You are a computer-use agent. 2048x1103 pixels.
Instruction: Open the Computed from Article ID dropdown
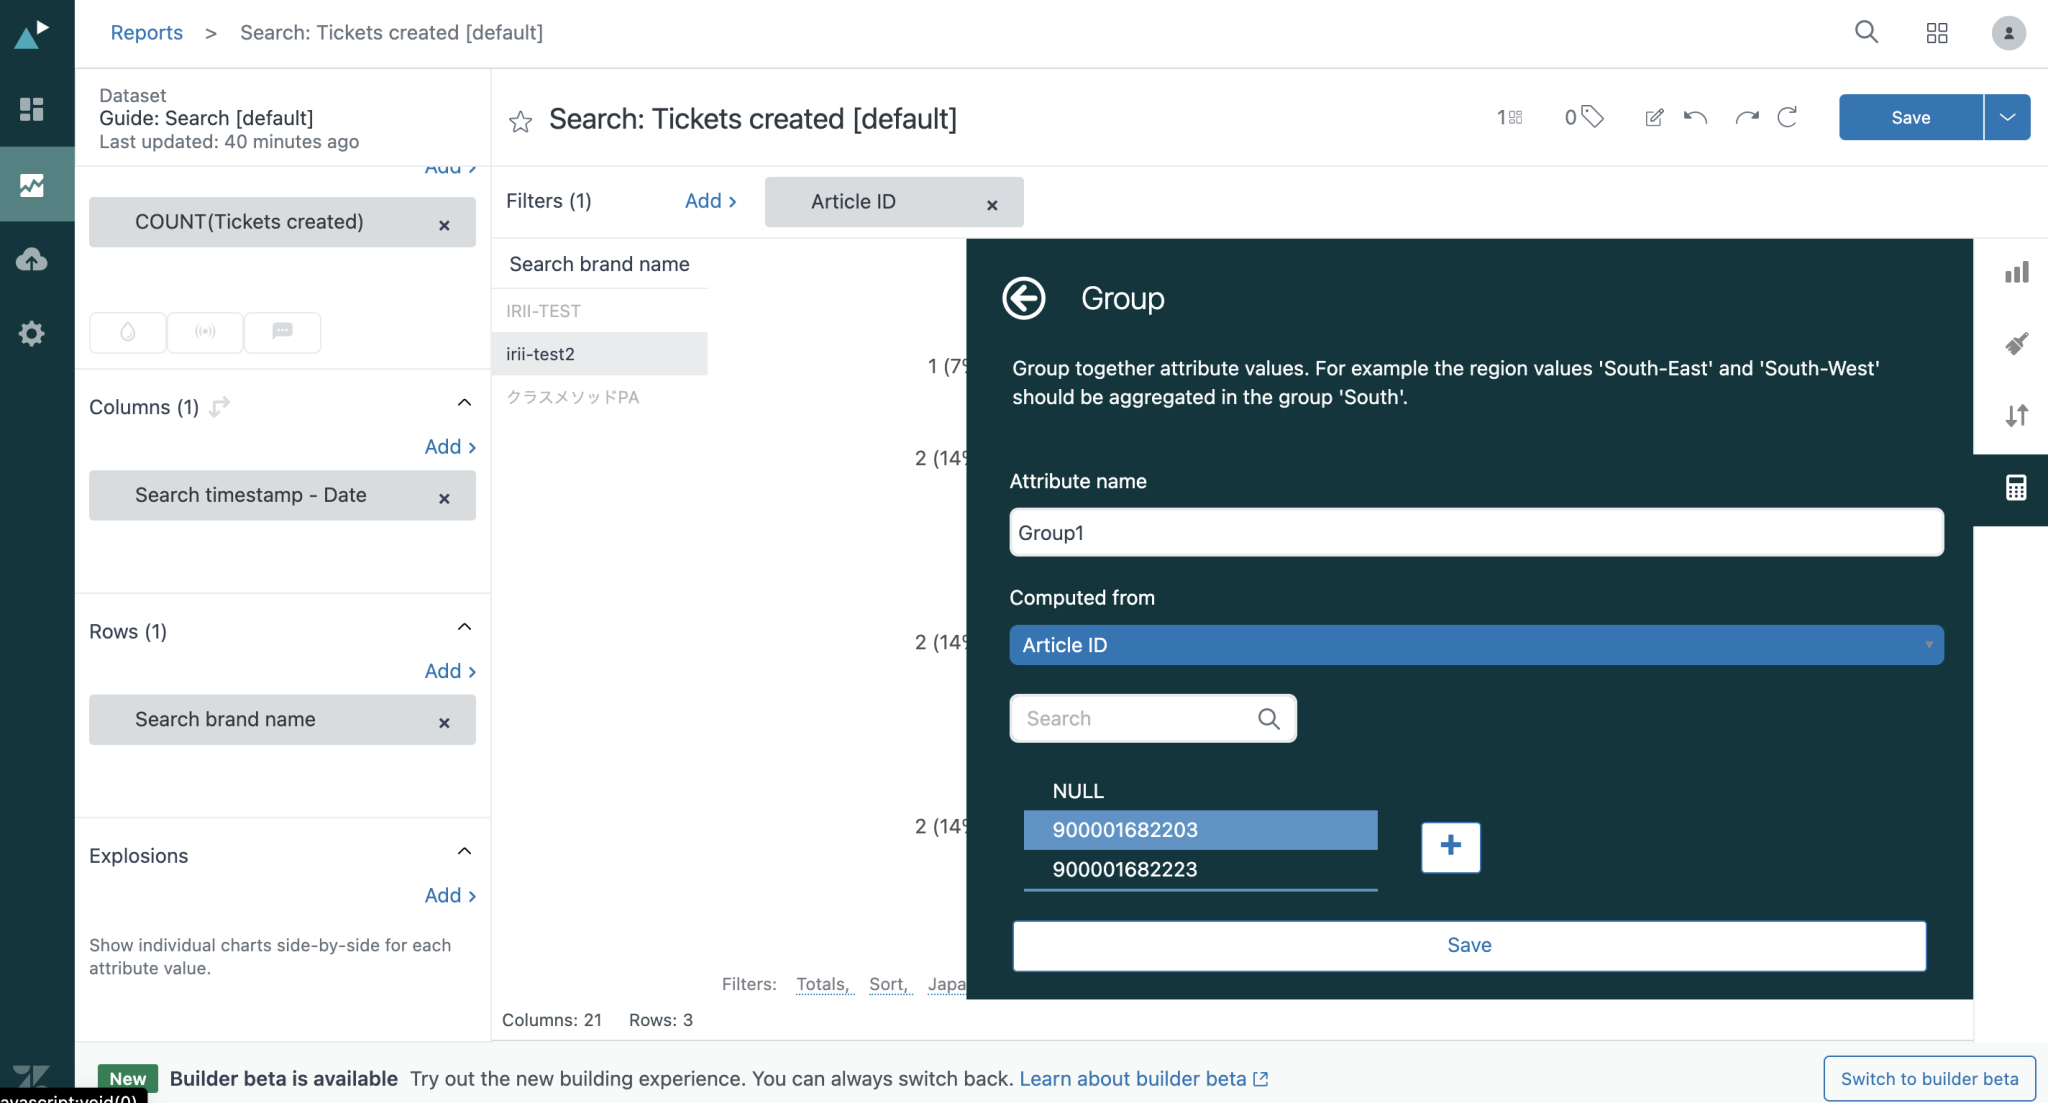click(1476, 645)
